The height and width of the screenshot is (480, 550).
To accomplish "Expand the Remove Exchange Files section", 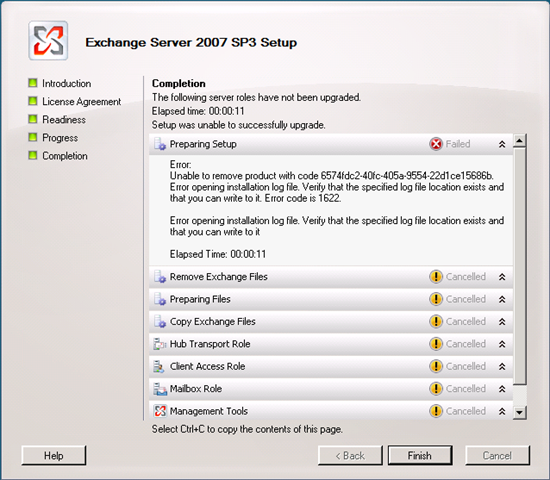I will coord(502,277).
